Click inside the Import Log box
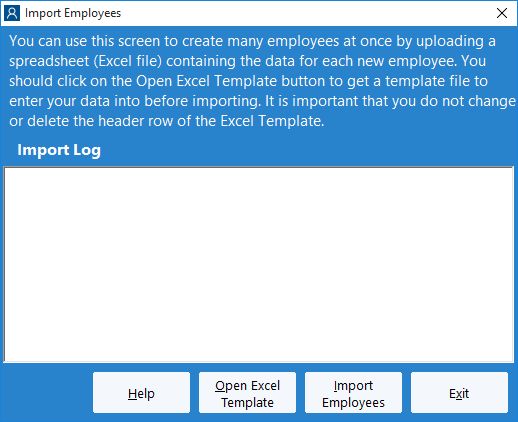The height and width of the screenshot is (422, 518). point(259,265)
